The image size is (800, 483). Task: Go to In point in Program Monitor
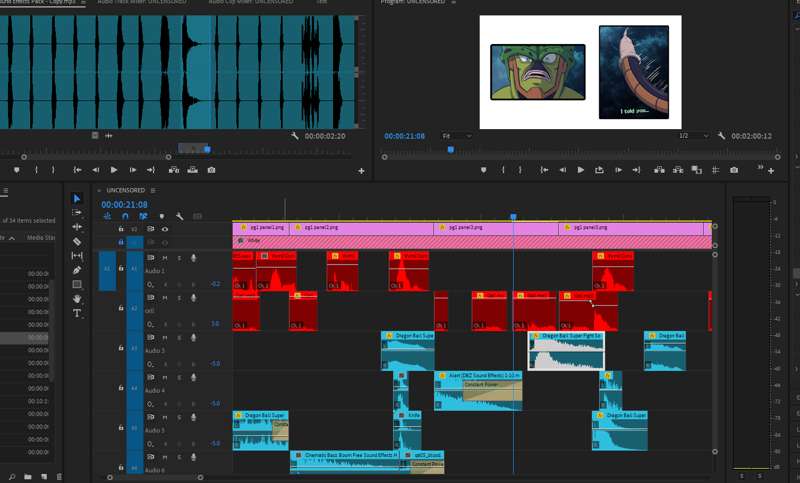coord(544,170)
